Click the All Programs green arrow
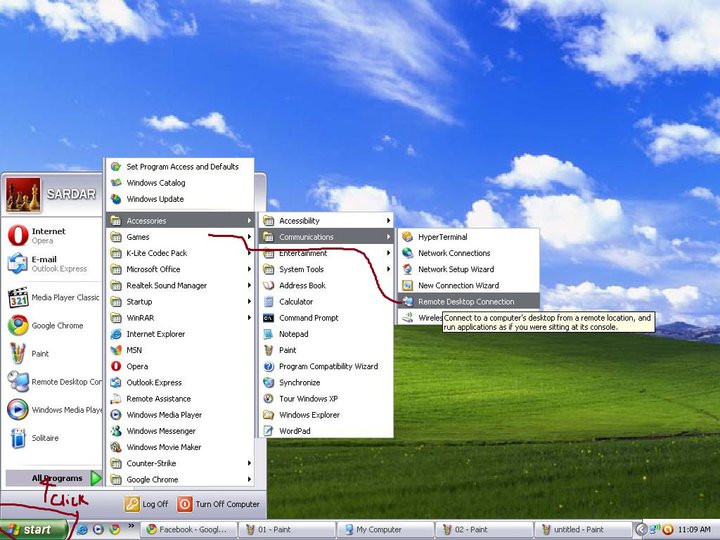 [95, 478]
